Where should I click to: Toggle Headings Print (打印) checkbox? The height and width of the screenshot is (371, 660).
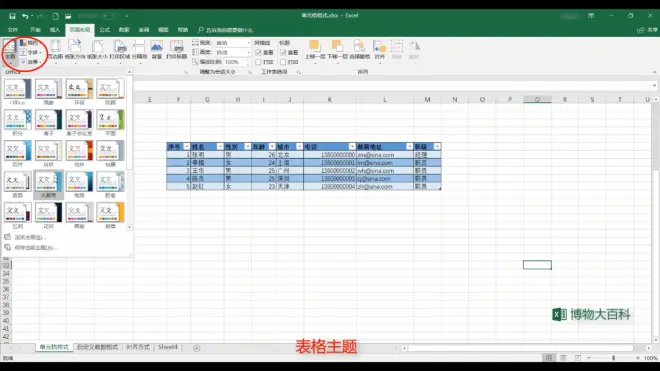tap(283, 62)
